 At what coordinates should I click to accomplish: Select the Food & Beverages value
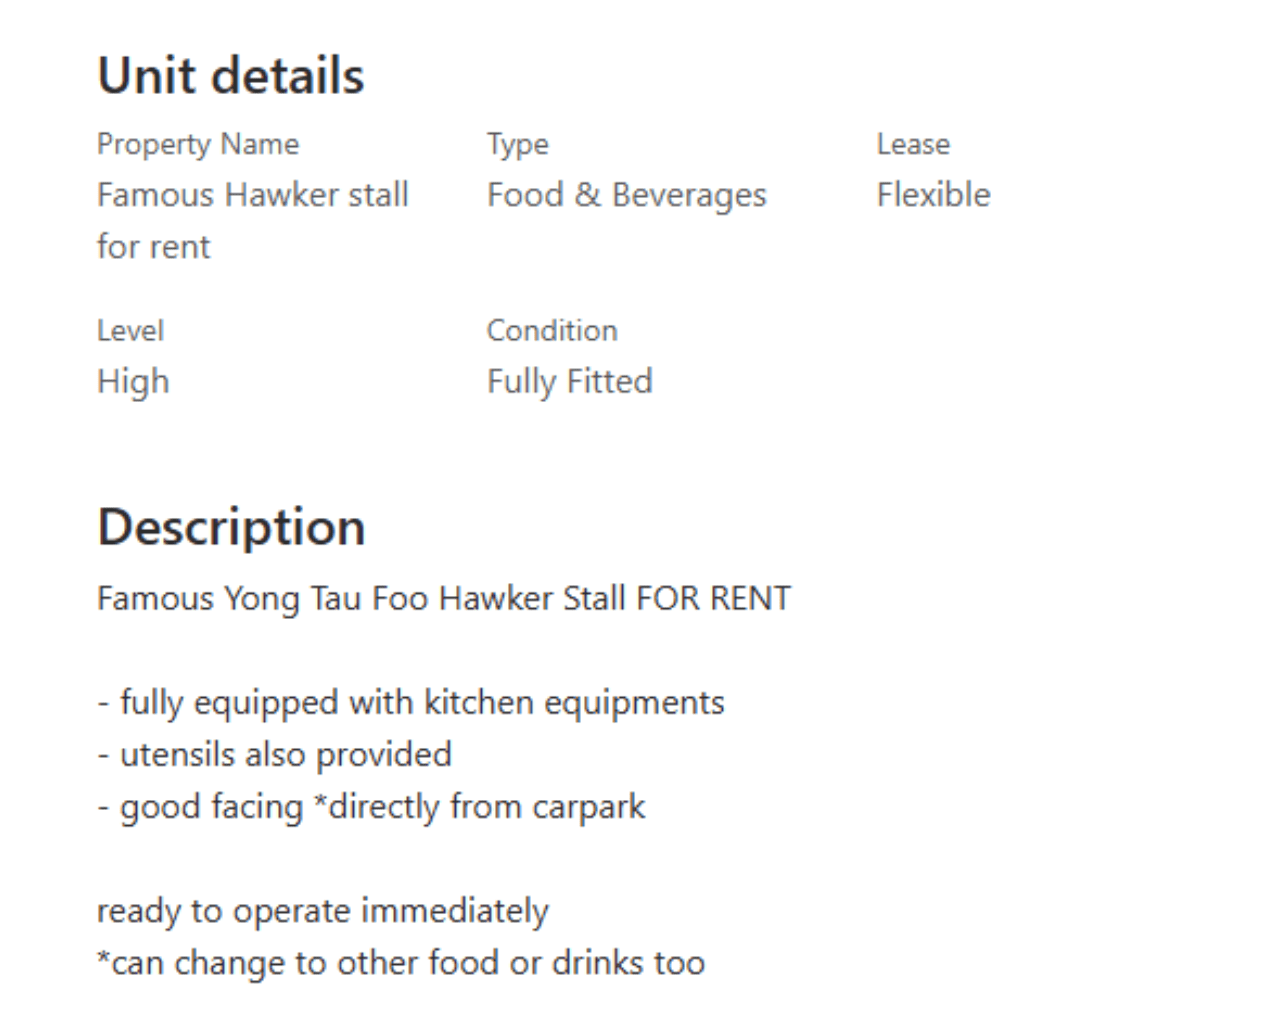pos(627,194)
